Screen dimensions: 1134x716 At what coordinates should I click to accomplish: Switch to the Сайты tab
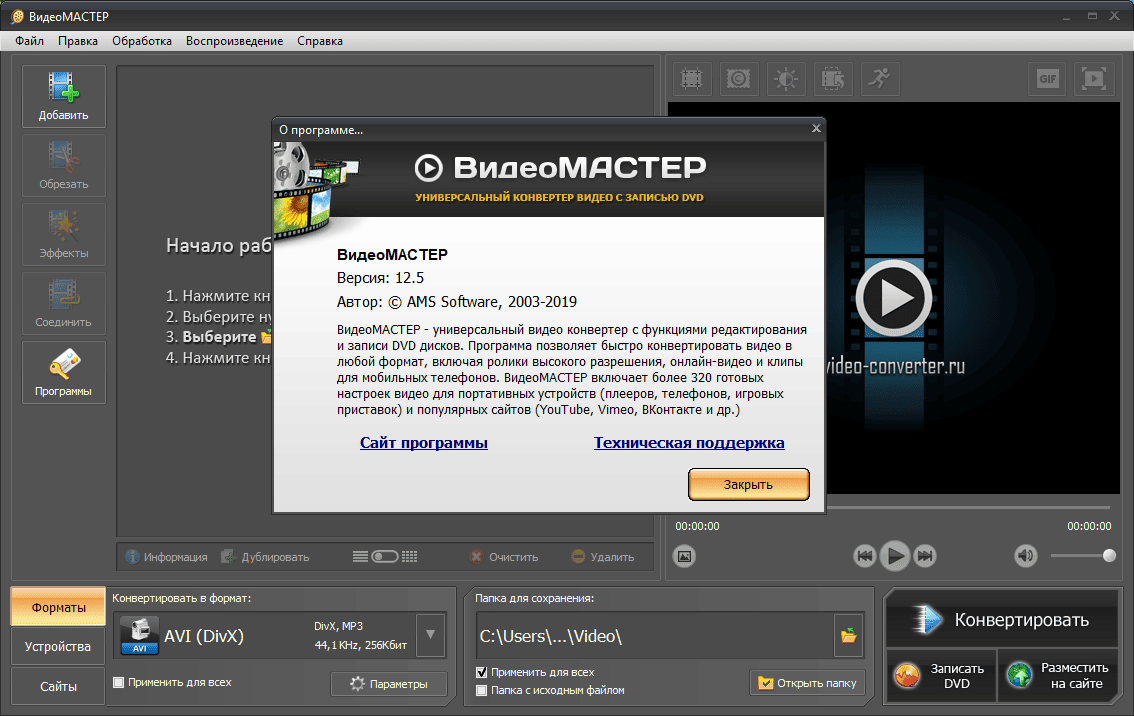point(58,686)
